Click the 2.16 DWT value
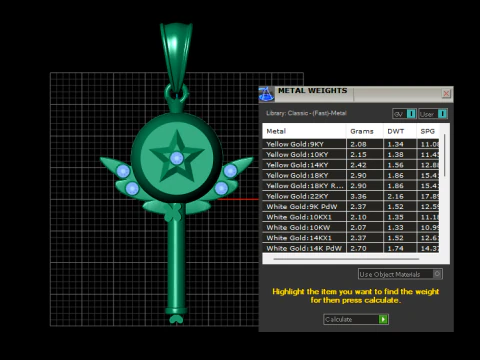The image size is (480, 360). 395,196
